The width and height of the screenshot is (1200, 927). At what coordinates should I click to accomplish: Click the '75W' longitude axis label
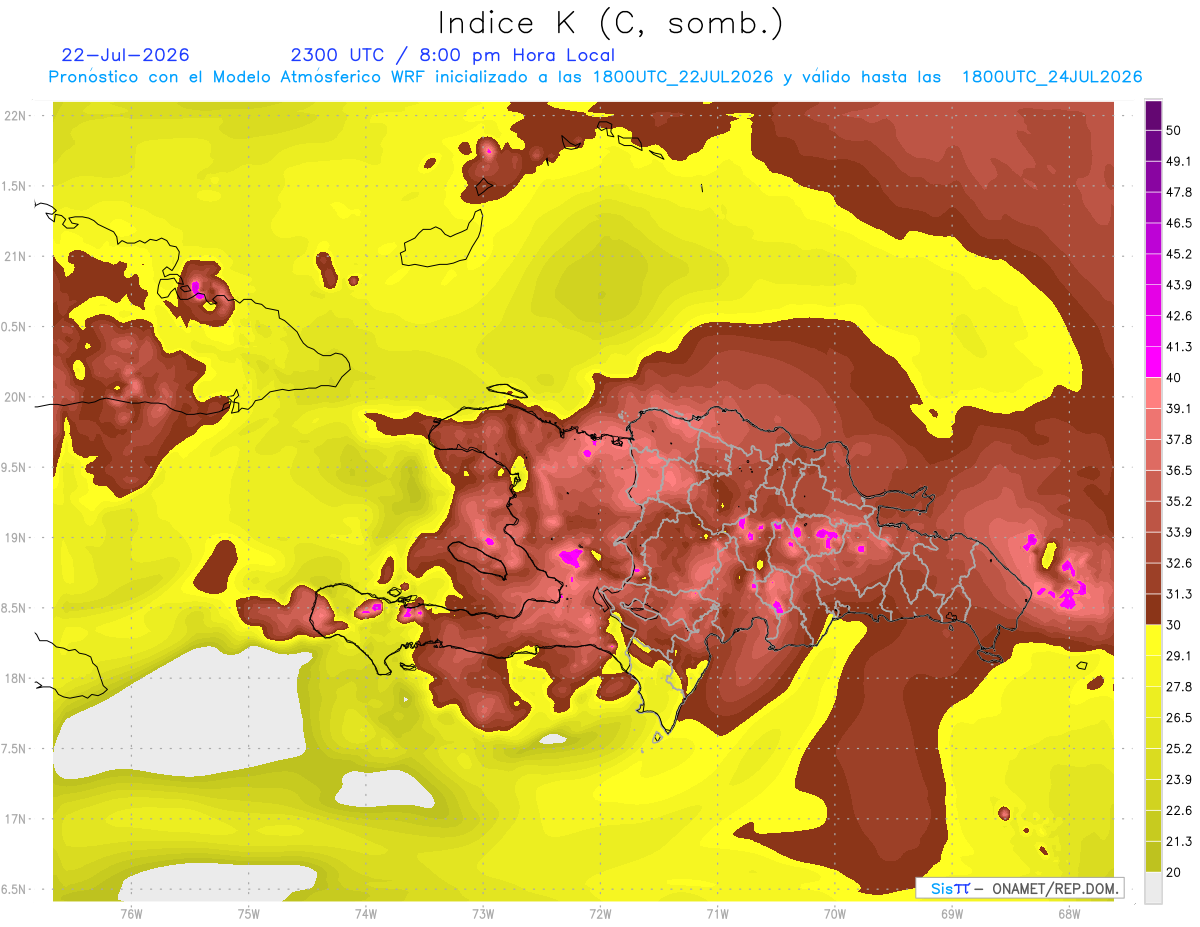[x=248, y=913]
